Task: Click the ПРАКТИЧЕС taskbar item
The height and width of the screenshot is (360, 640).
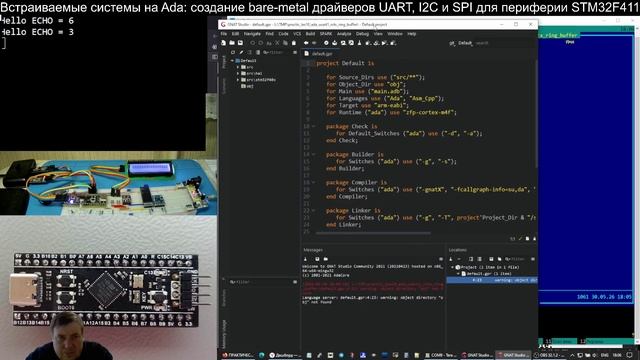Action: 238,356
